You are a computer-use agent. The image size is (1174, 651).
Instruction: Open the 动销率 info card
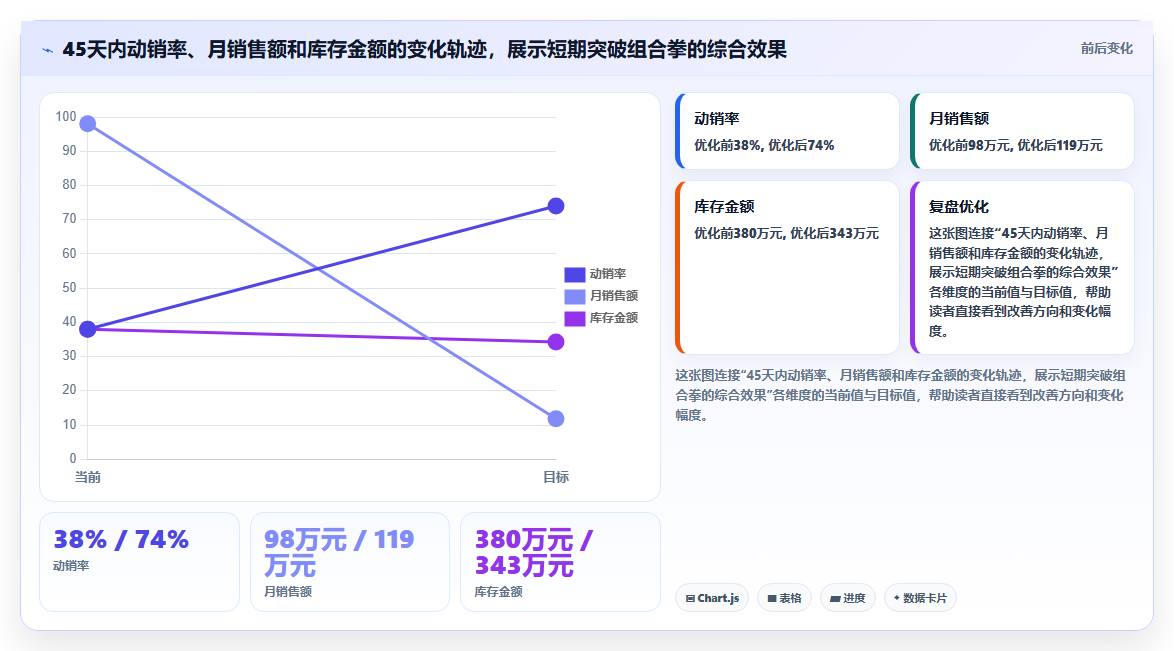click(x=787, y=131)
